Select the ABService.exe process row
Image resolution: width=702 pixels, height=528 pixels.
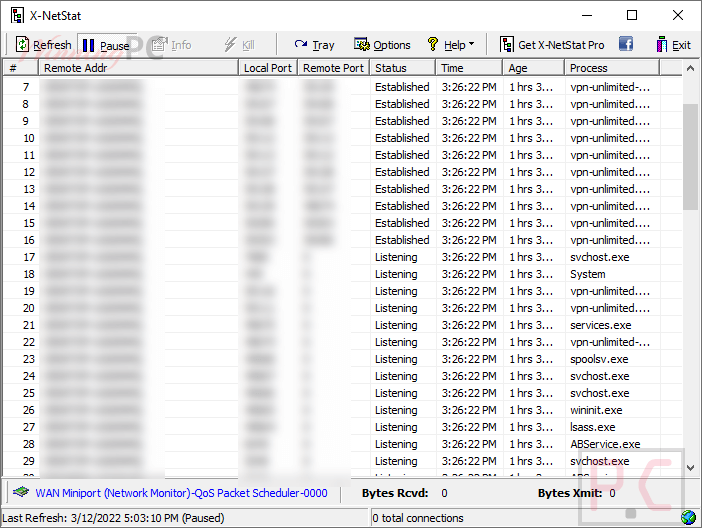tap(342, 444)
